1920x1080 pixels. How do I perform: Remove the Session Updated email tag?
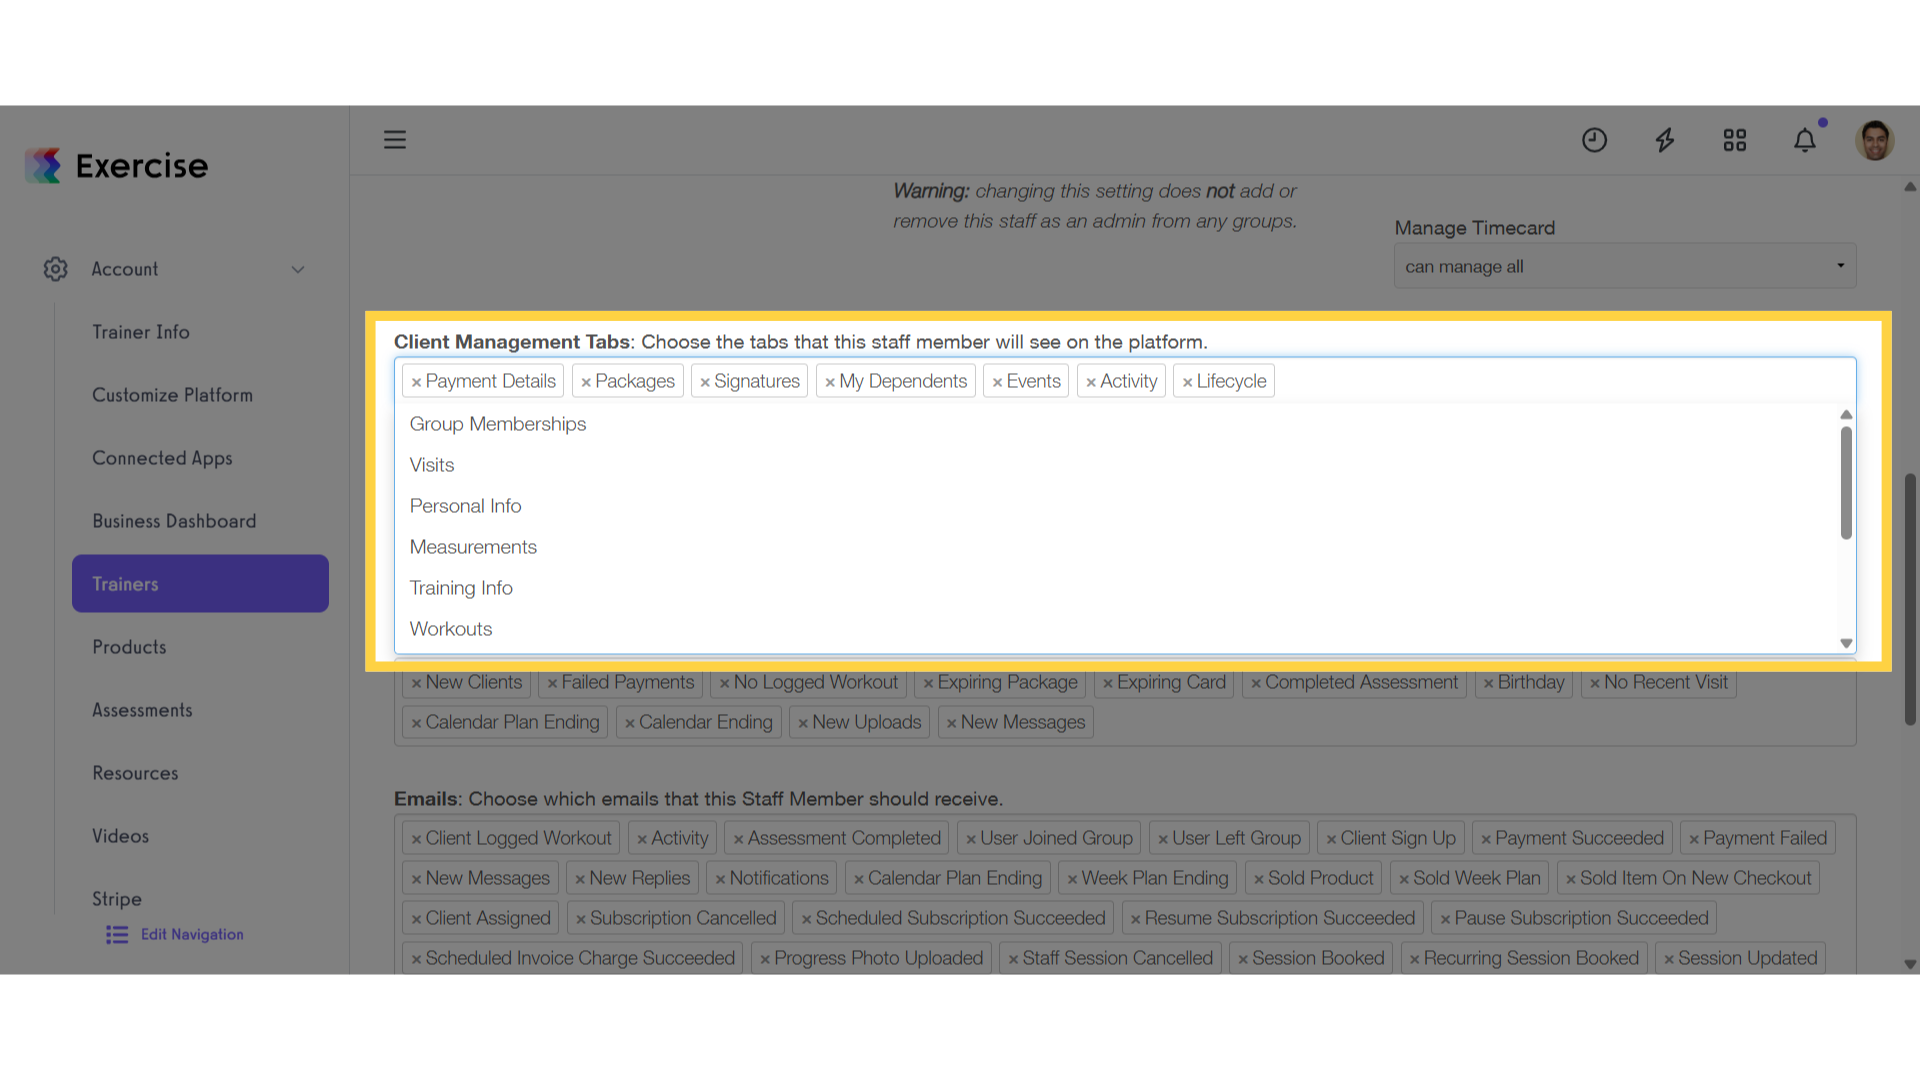[1669, 959]
